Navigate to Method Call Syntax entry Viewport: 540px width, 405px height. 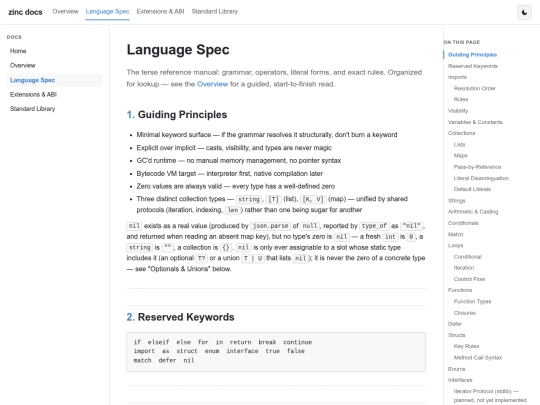coord(478,357)
